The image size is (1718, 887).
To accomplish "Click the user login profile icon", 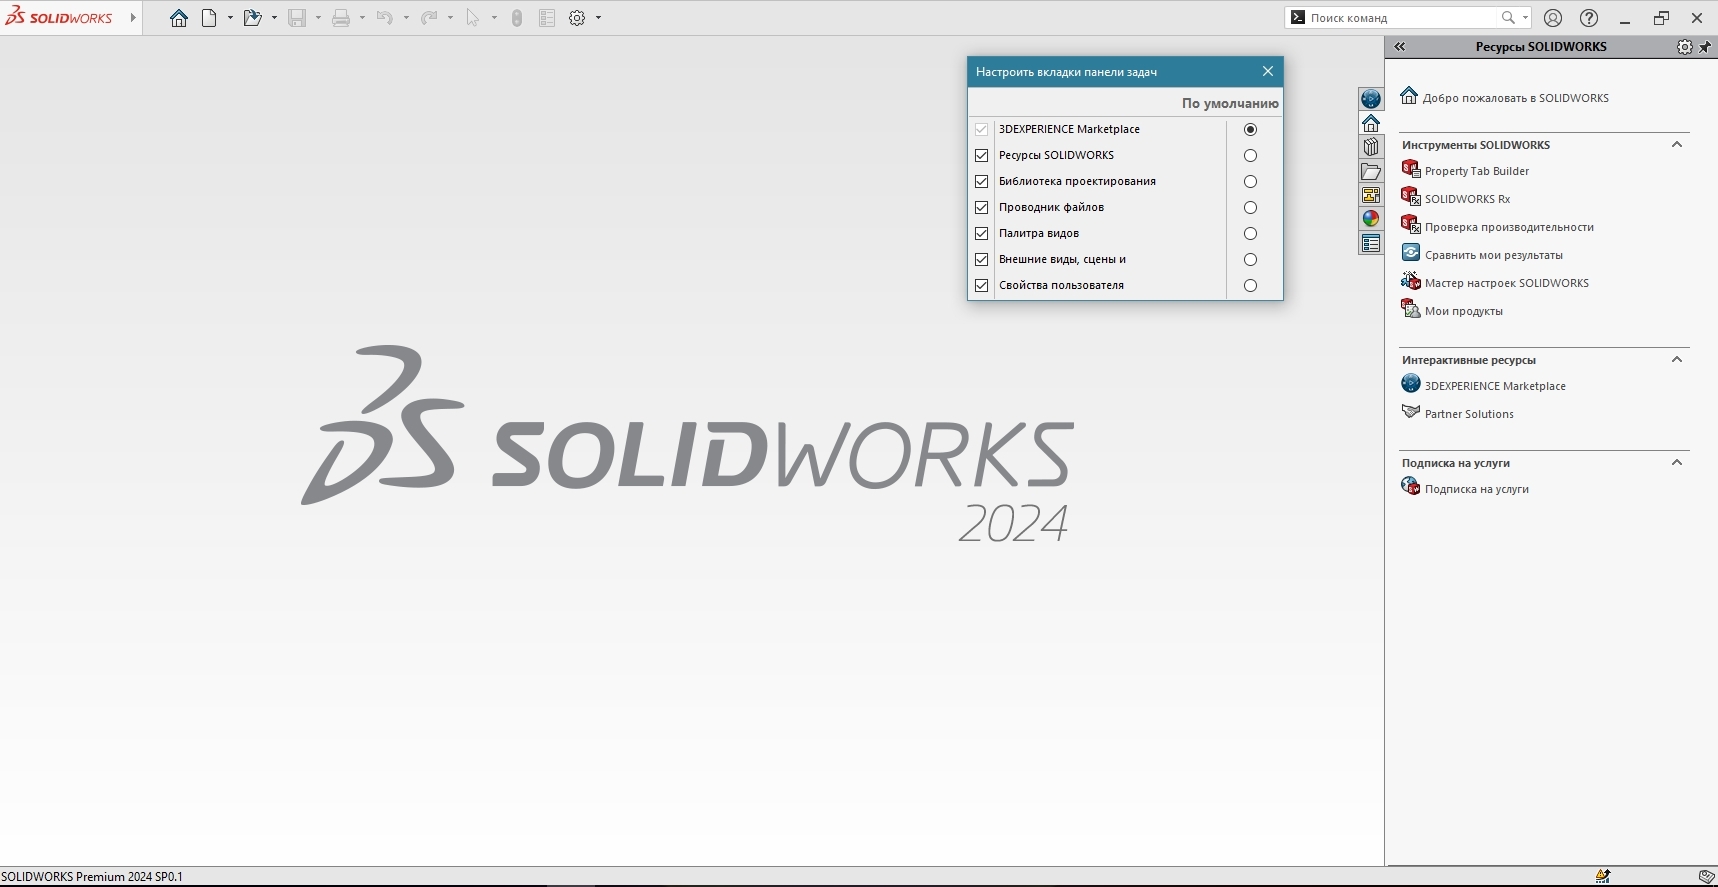I will [x=1553, y=18].
